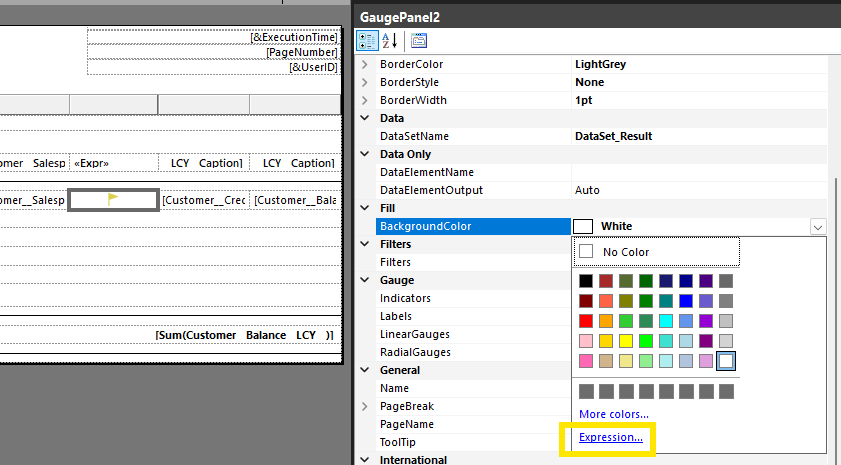Open the Property Pages icon

click(x=419, y=40)
